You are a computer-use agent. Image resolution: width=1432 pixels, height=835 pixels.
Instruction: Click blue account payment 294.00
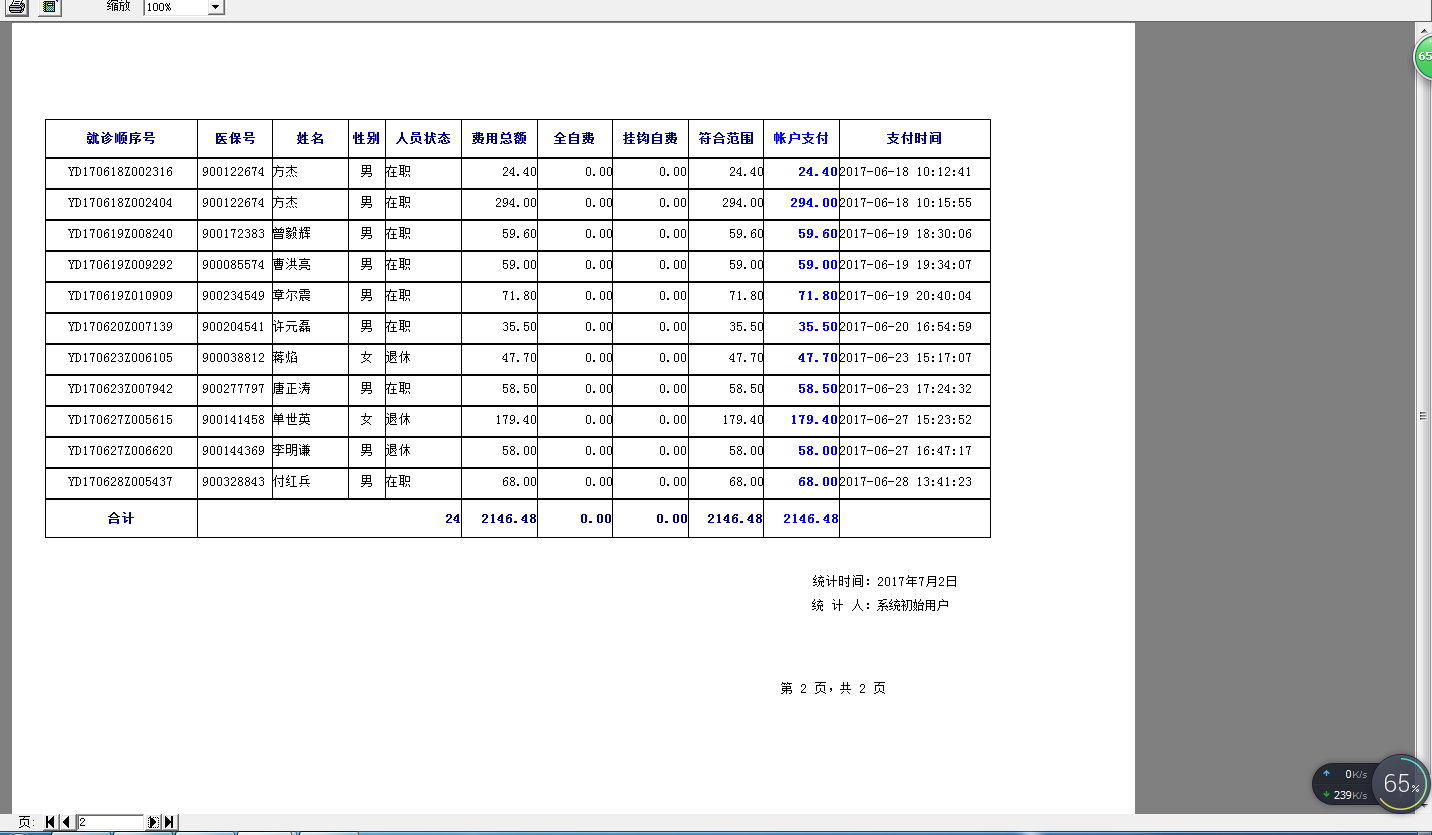pyautogui.click(x=814, y=203)
